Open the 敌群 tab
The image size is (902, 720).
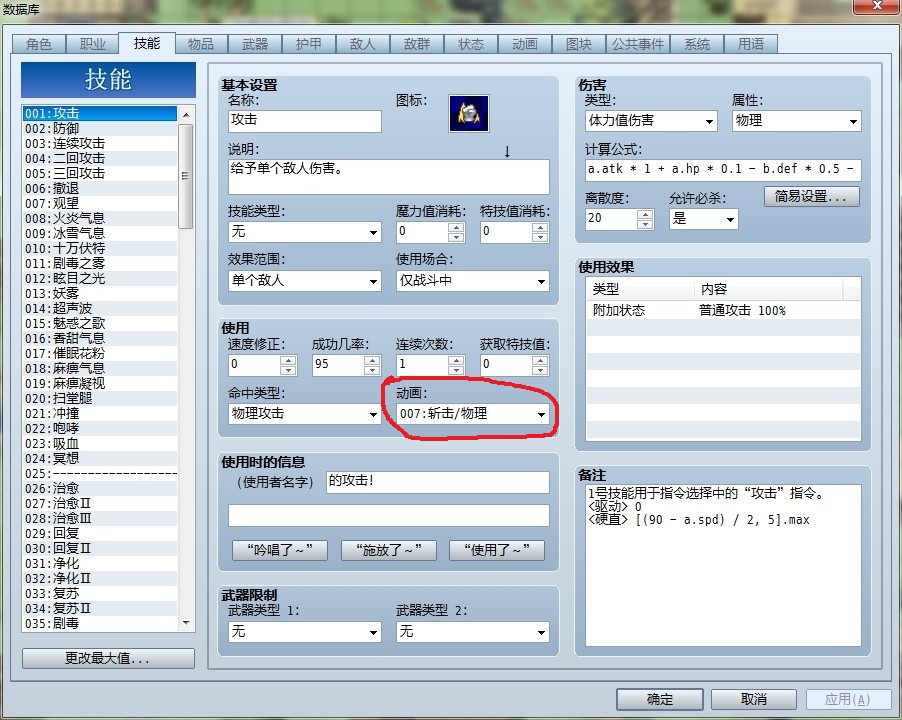(x=417, y=44)
